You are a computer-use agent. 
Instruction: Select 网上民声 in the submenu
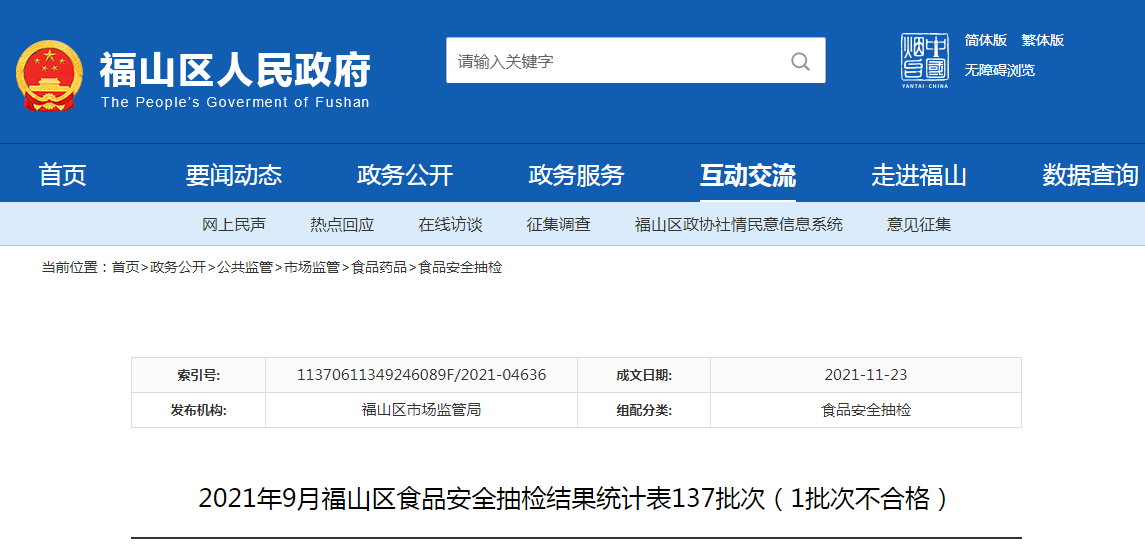coord(234,225)
